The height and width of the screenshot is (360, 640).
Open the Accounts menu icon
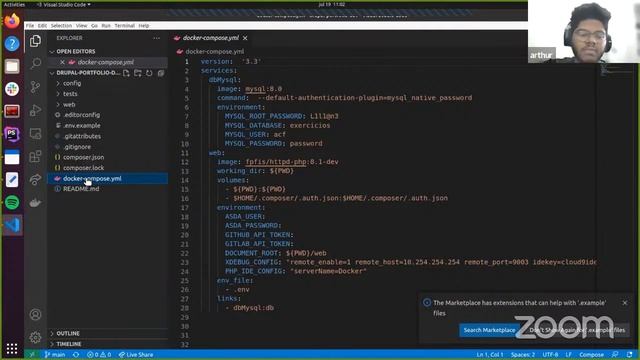(x=36, y=314)
